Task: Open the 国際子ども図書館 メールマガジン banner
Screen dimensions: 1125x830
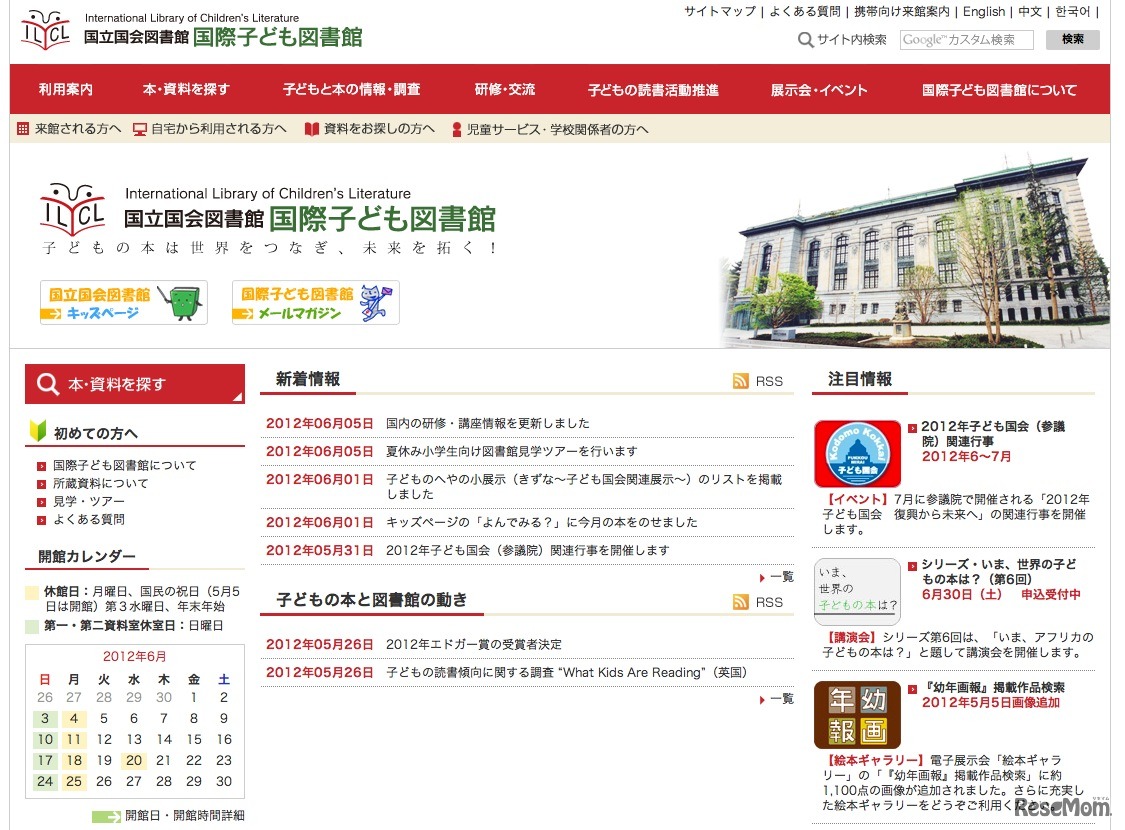Action: point(316,303)
